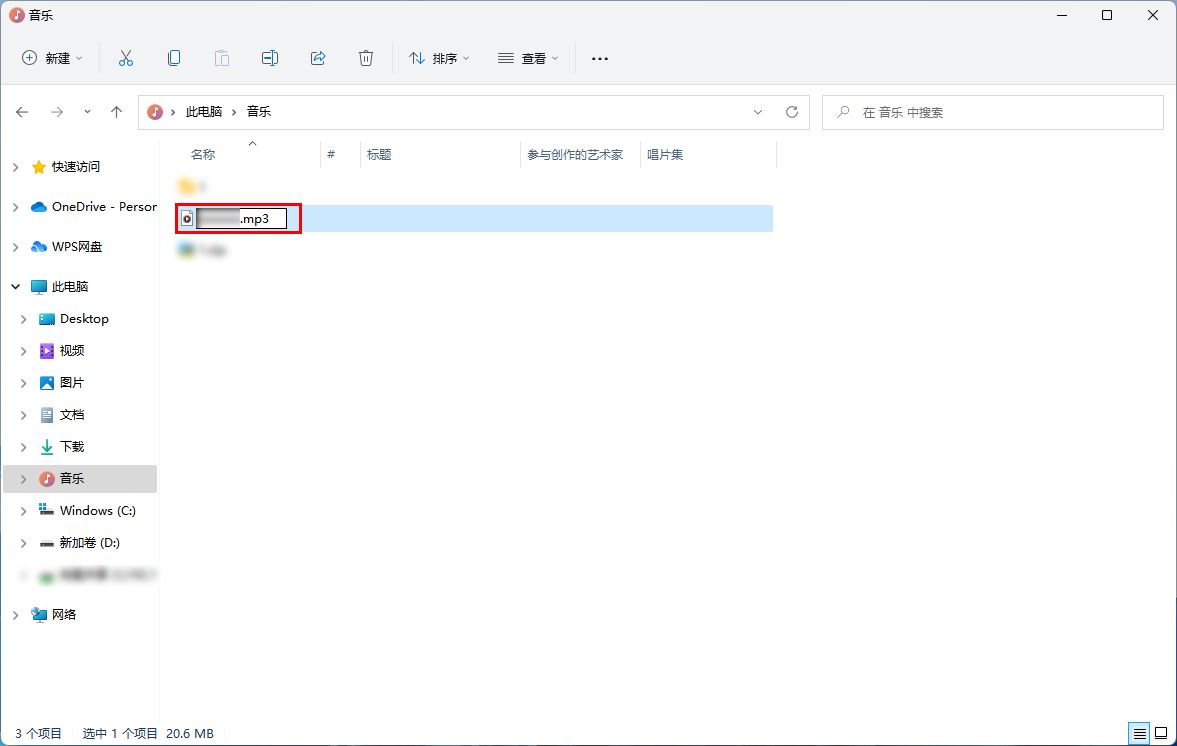This screenshot has height=746, width=1177.
Task: Collapse the 此电脑 tree in sidebar
Action: tap(15, 286)
